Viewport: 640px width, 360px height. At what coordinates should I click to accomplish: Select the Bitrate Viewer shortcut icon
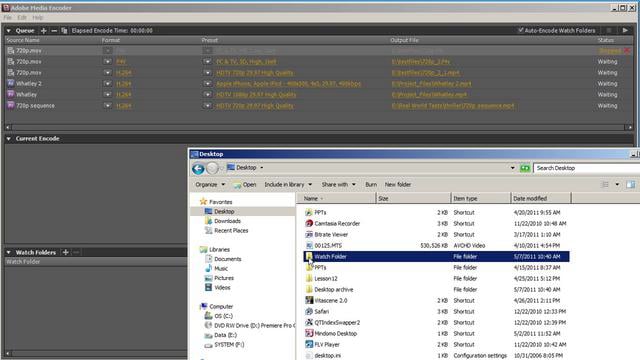click(309, 234)
